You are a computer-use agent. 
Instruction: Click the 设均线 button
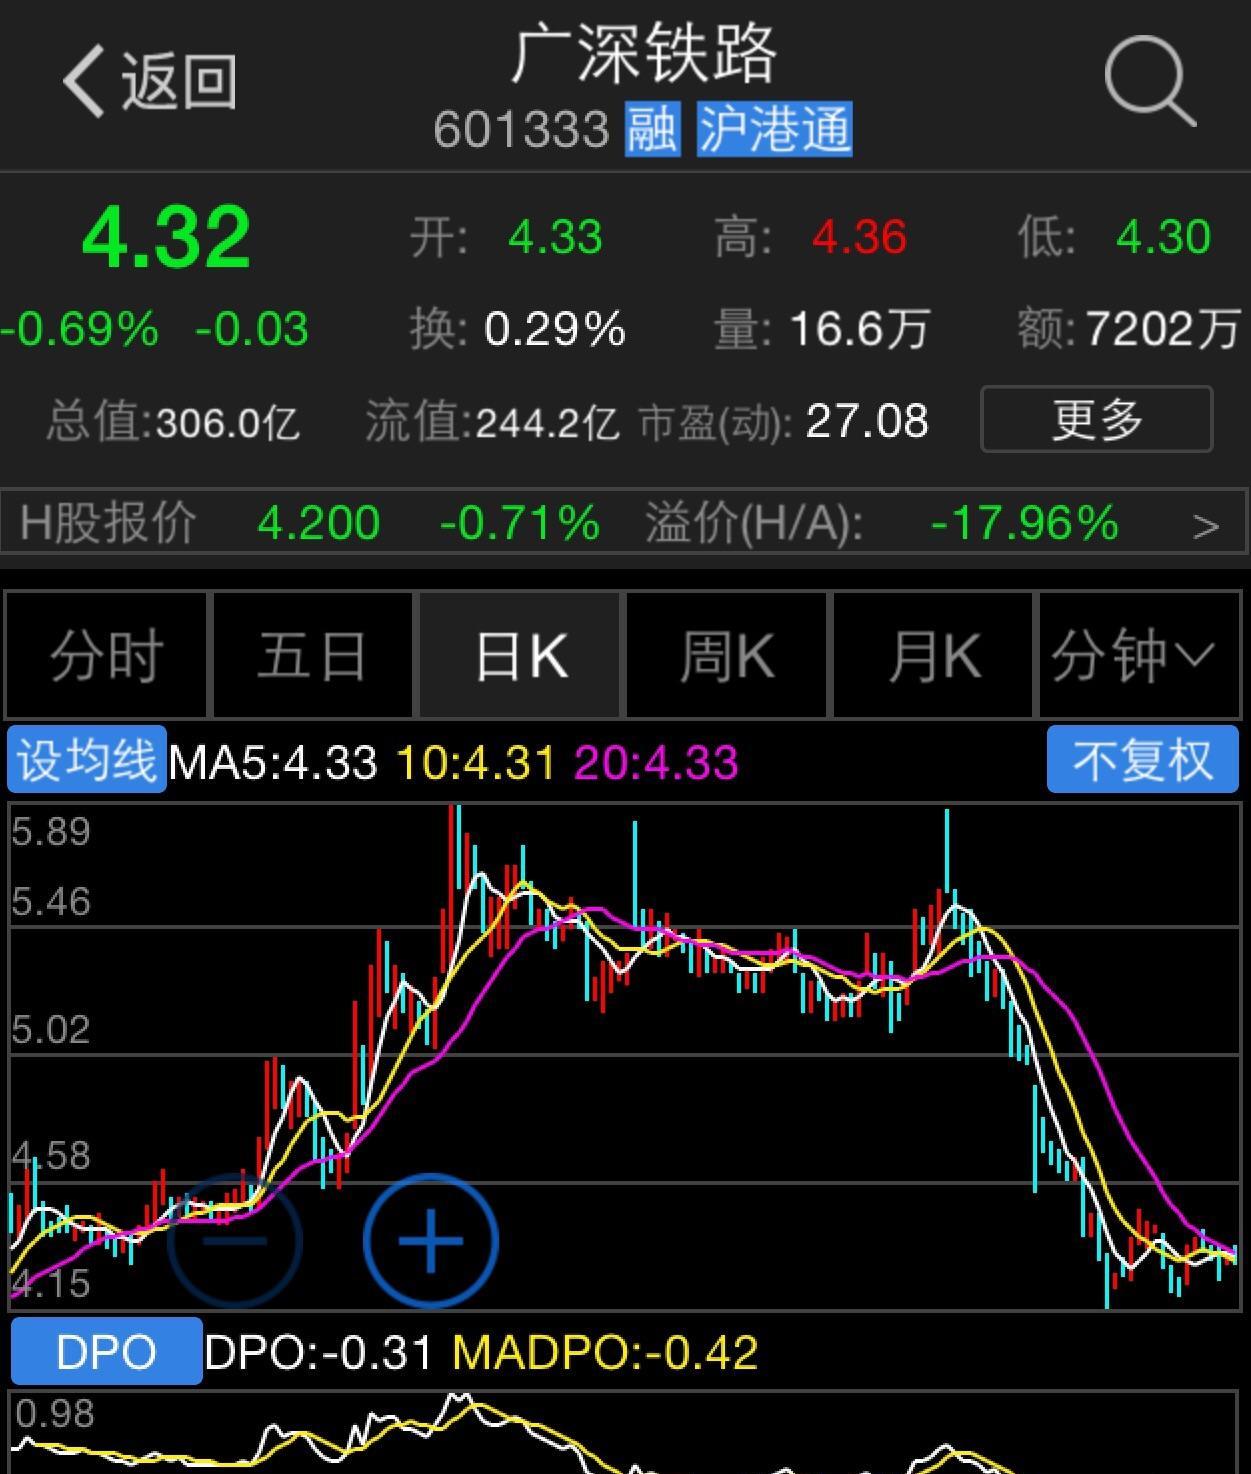tap(87, 760)
